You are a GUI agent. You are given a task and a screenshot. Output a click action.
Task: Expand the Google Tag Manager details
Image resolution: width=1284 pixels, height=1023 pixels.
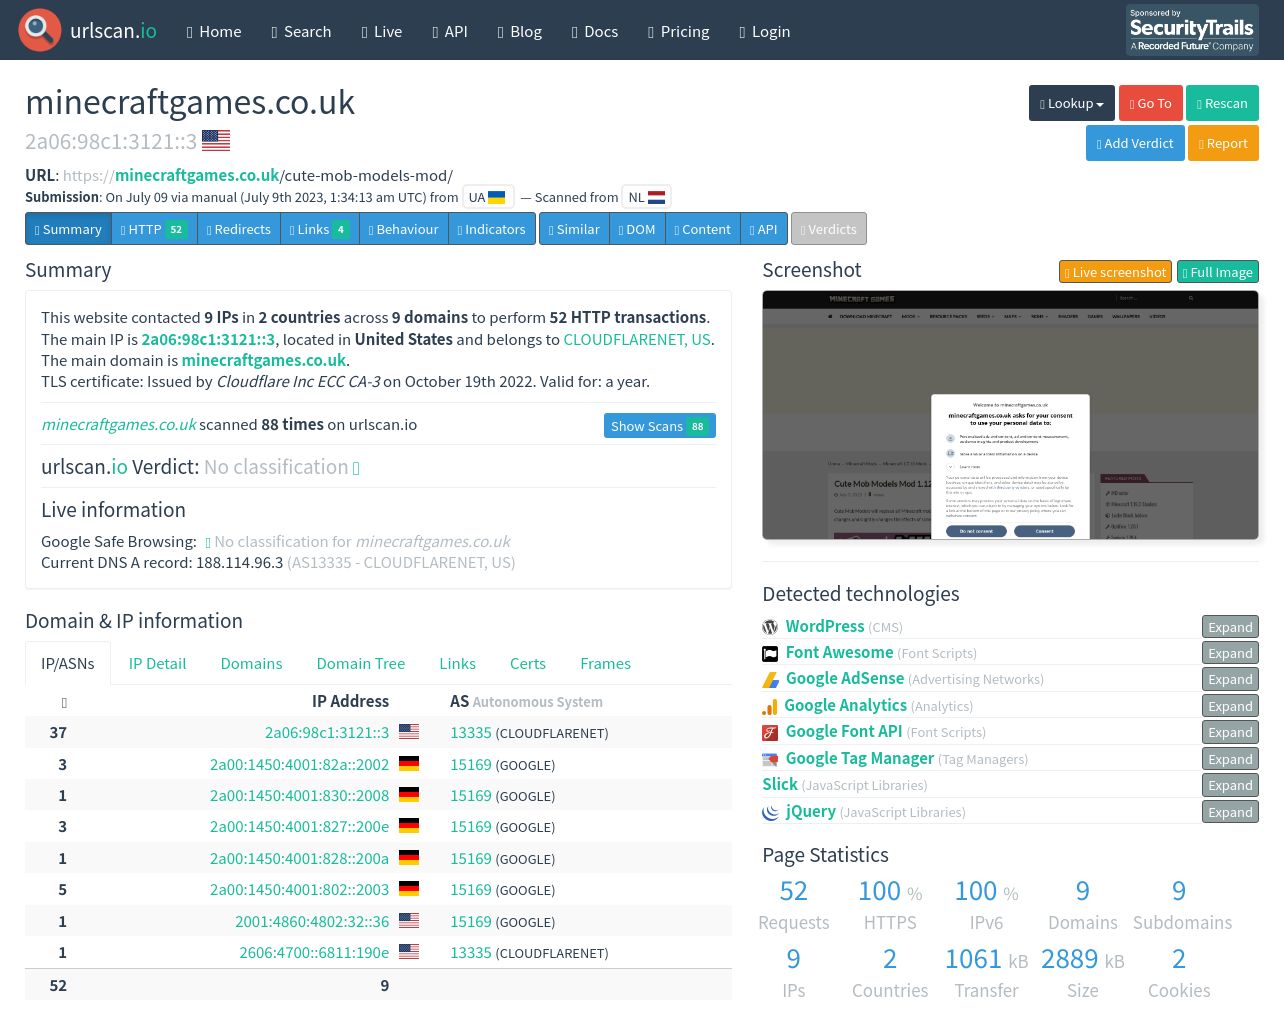pyautogui.click(x=1230, y=759)
